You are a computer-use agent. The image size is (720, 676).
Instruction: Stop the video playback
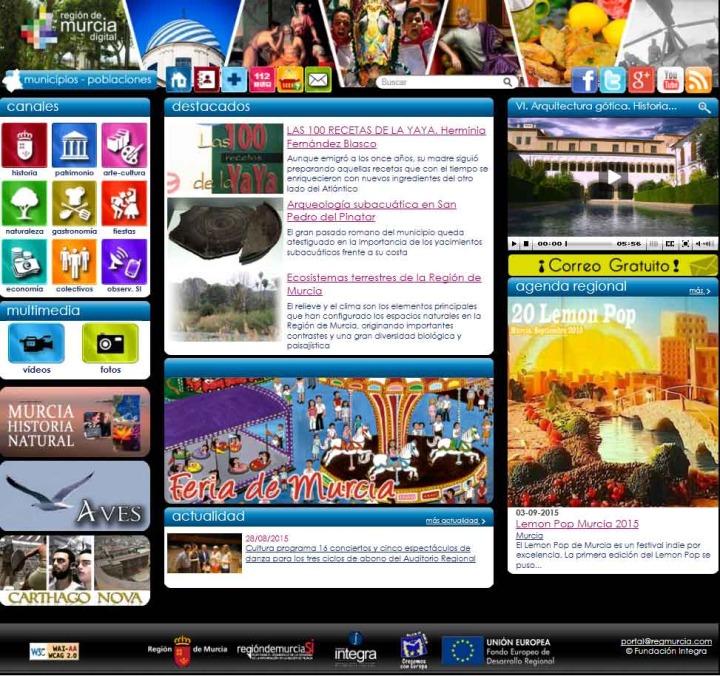coord(526,244)
